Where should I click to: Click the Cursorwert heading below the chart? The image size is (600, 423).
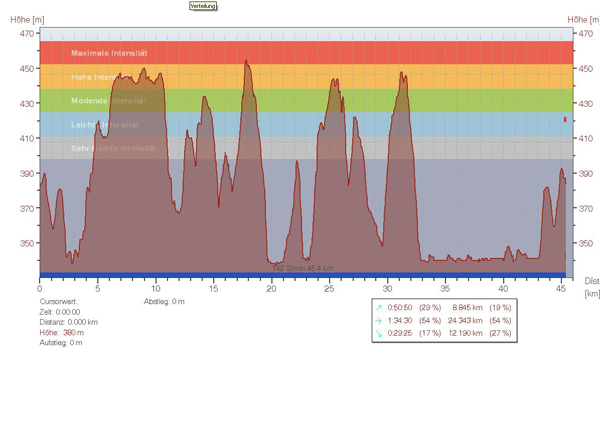tap(57, 301)
